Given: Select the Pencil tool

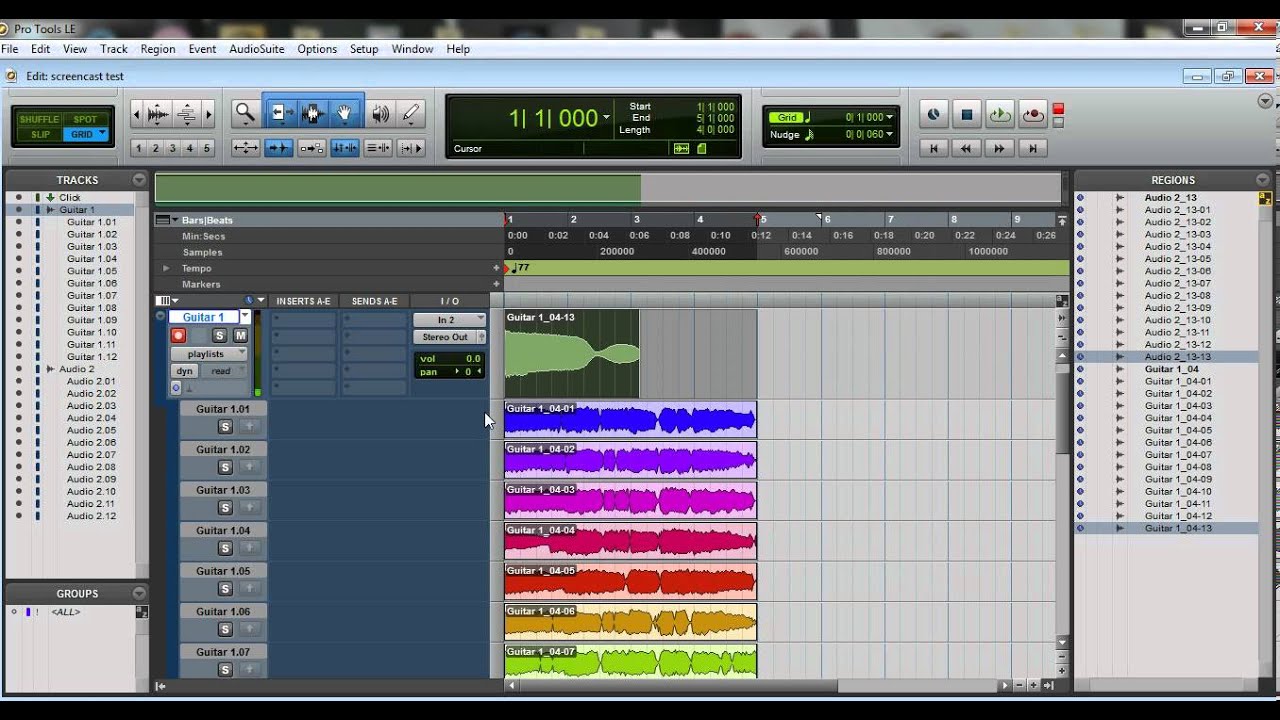Looking at the screenshot, I should click(411, 114).
